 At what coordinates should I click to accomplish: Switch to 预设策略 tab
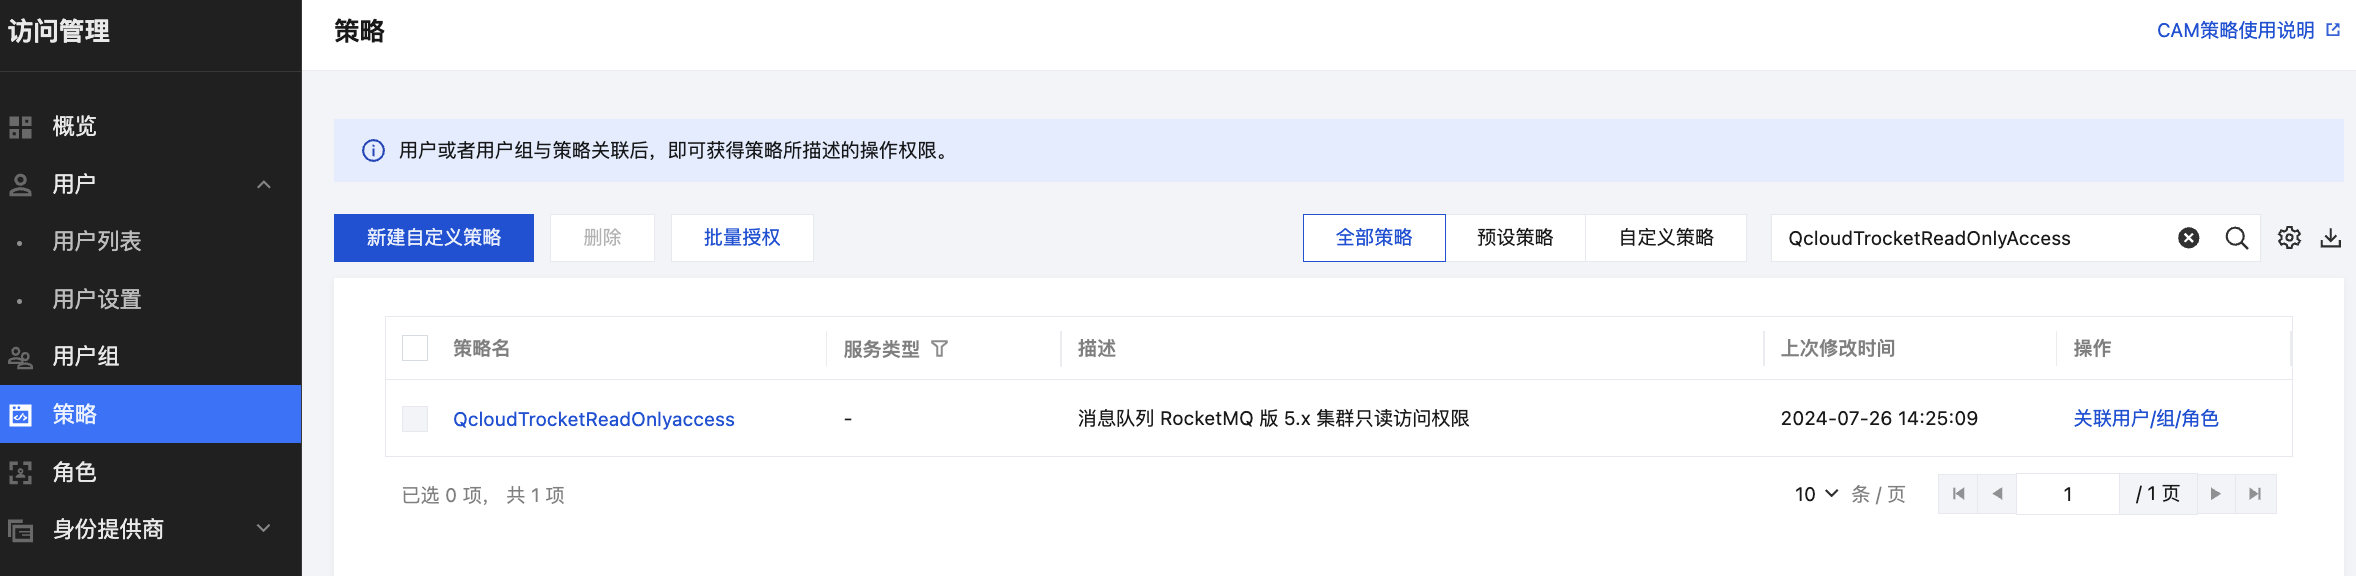pos(1515,238)
